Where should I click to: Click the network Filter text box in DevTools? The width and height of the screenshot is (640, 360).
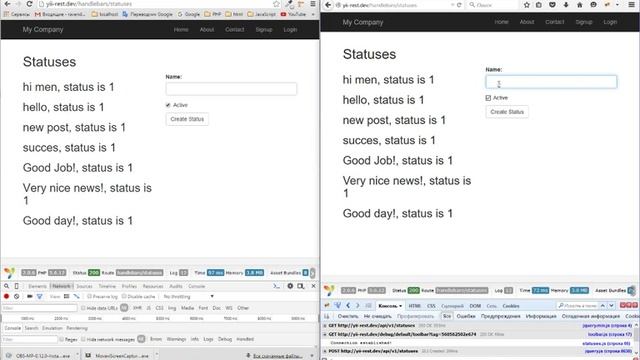click(39, 308)
